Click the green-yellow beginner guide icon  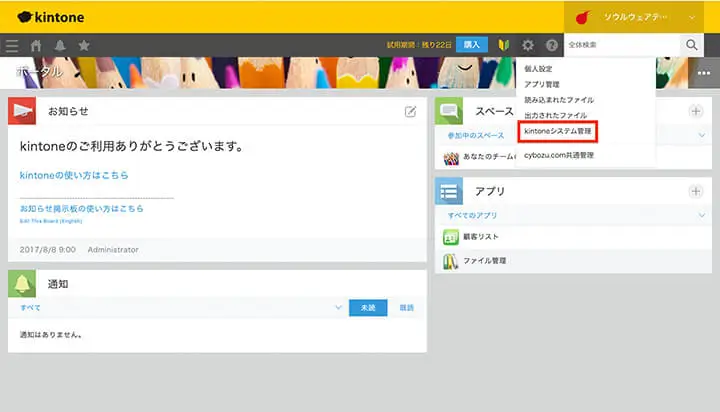click(505, 45)
